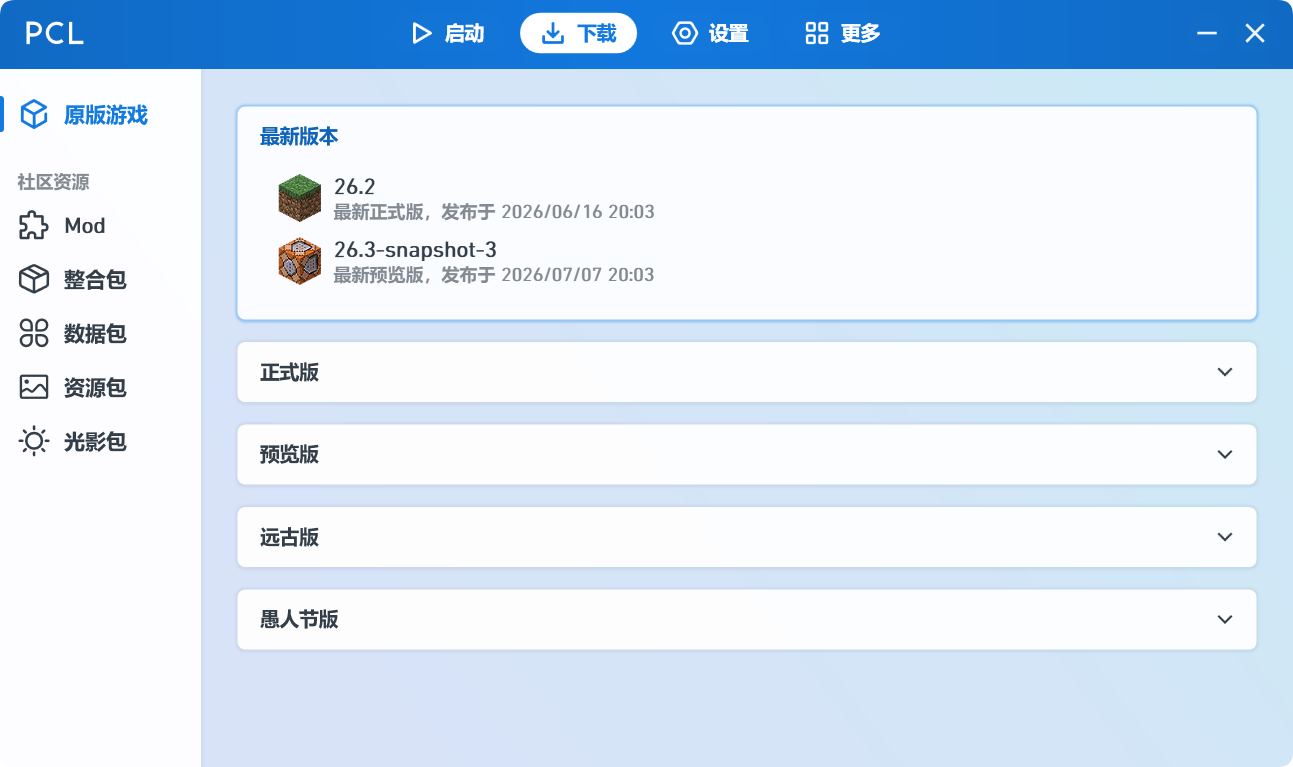Click the puzzle piece icon beside Mod
This screenshot has height=767, width=1293.
tap(34, 226)
